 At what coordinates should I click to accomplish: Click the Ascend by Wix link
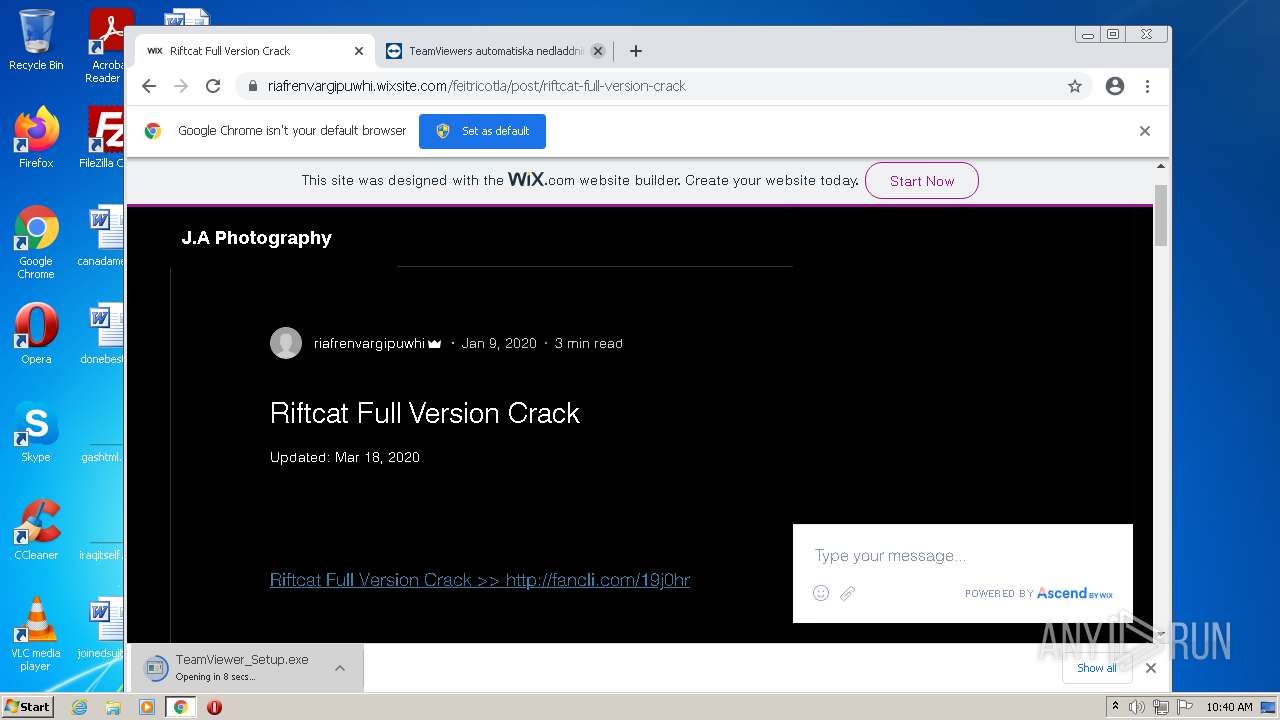1074,593
